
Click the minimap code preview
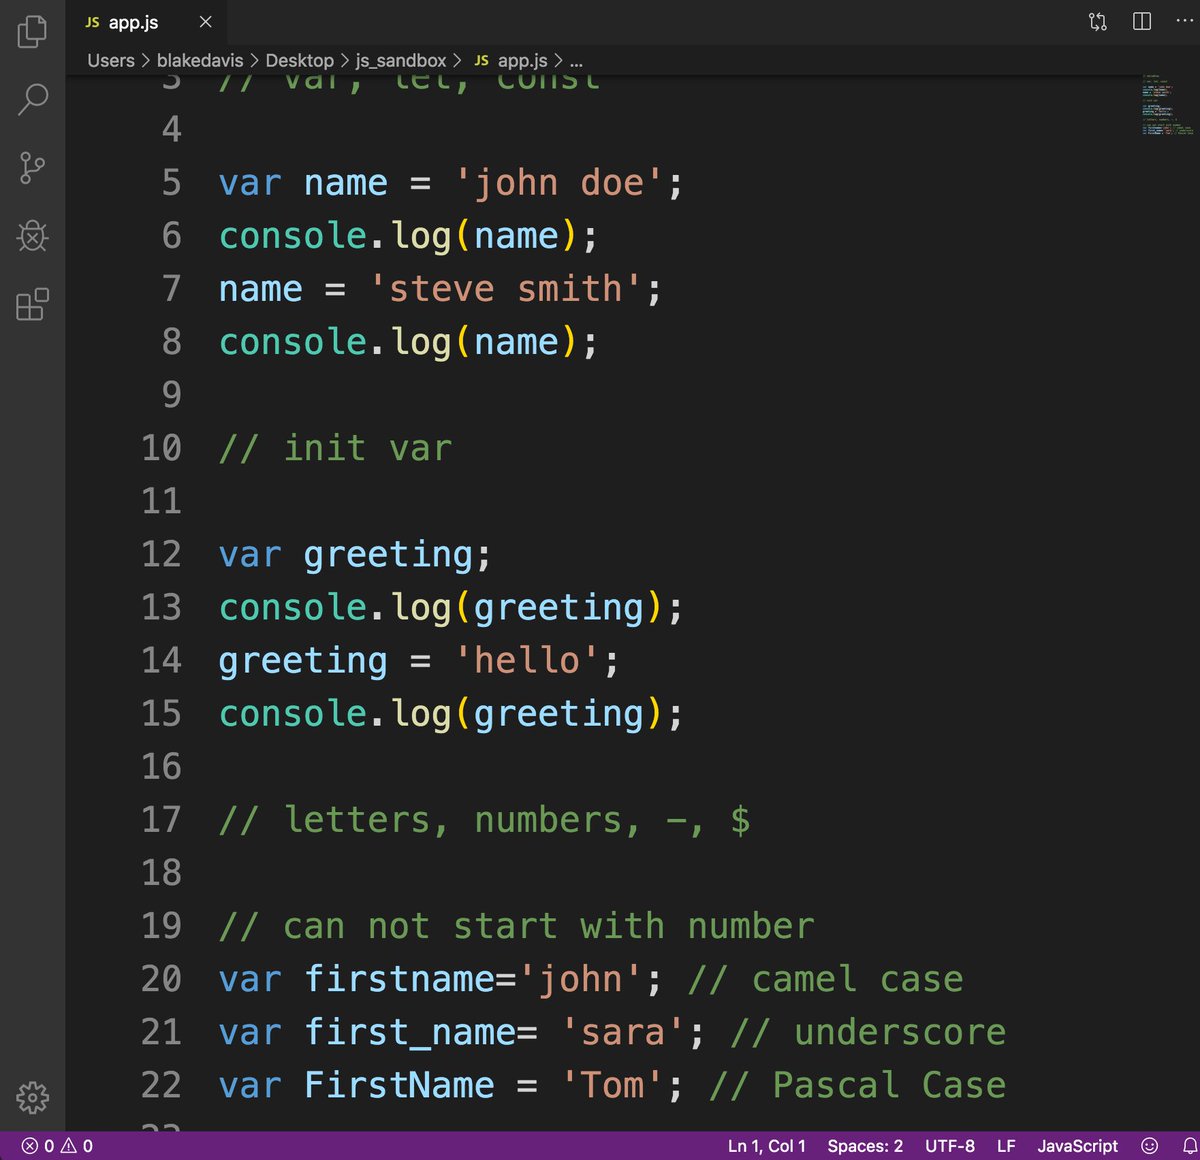pyautogui.click(x=1167, y=104)
